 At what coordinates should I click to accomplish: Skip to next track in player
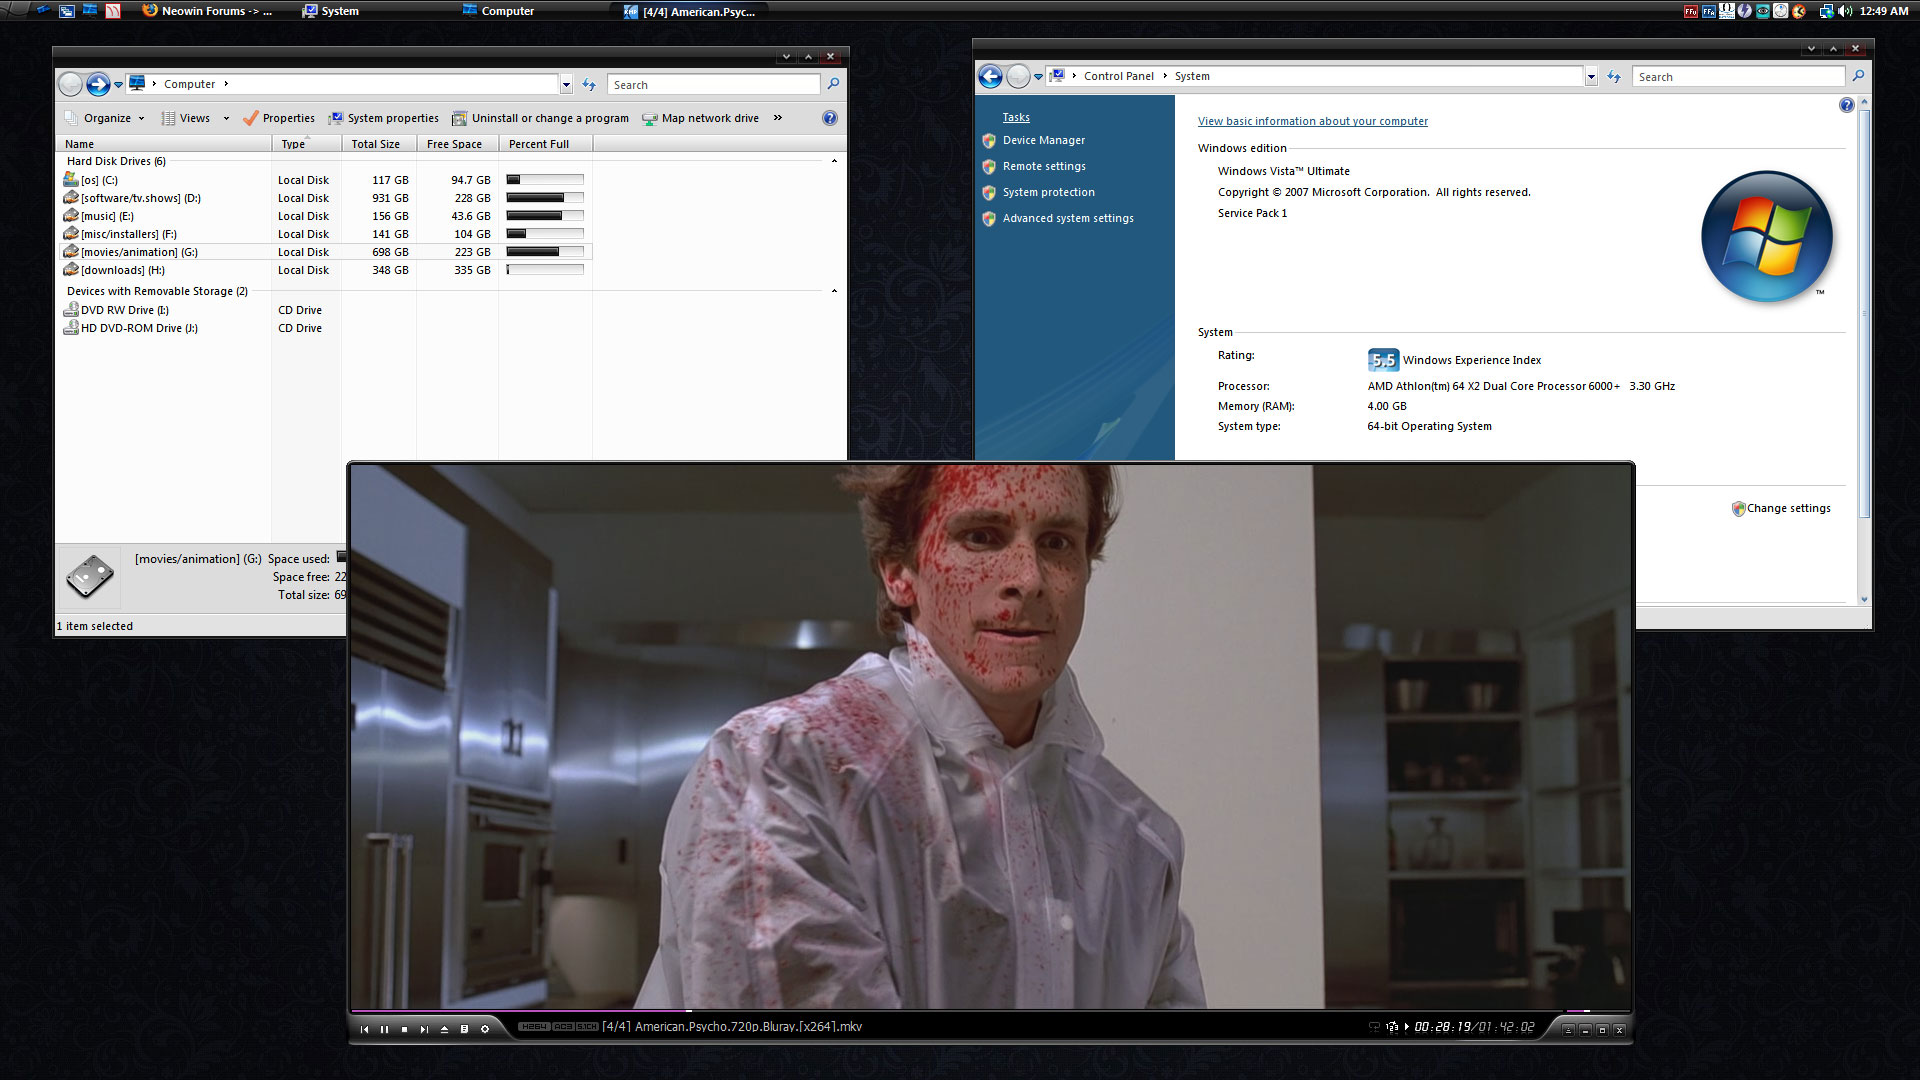pos(424,1029)
